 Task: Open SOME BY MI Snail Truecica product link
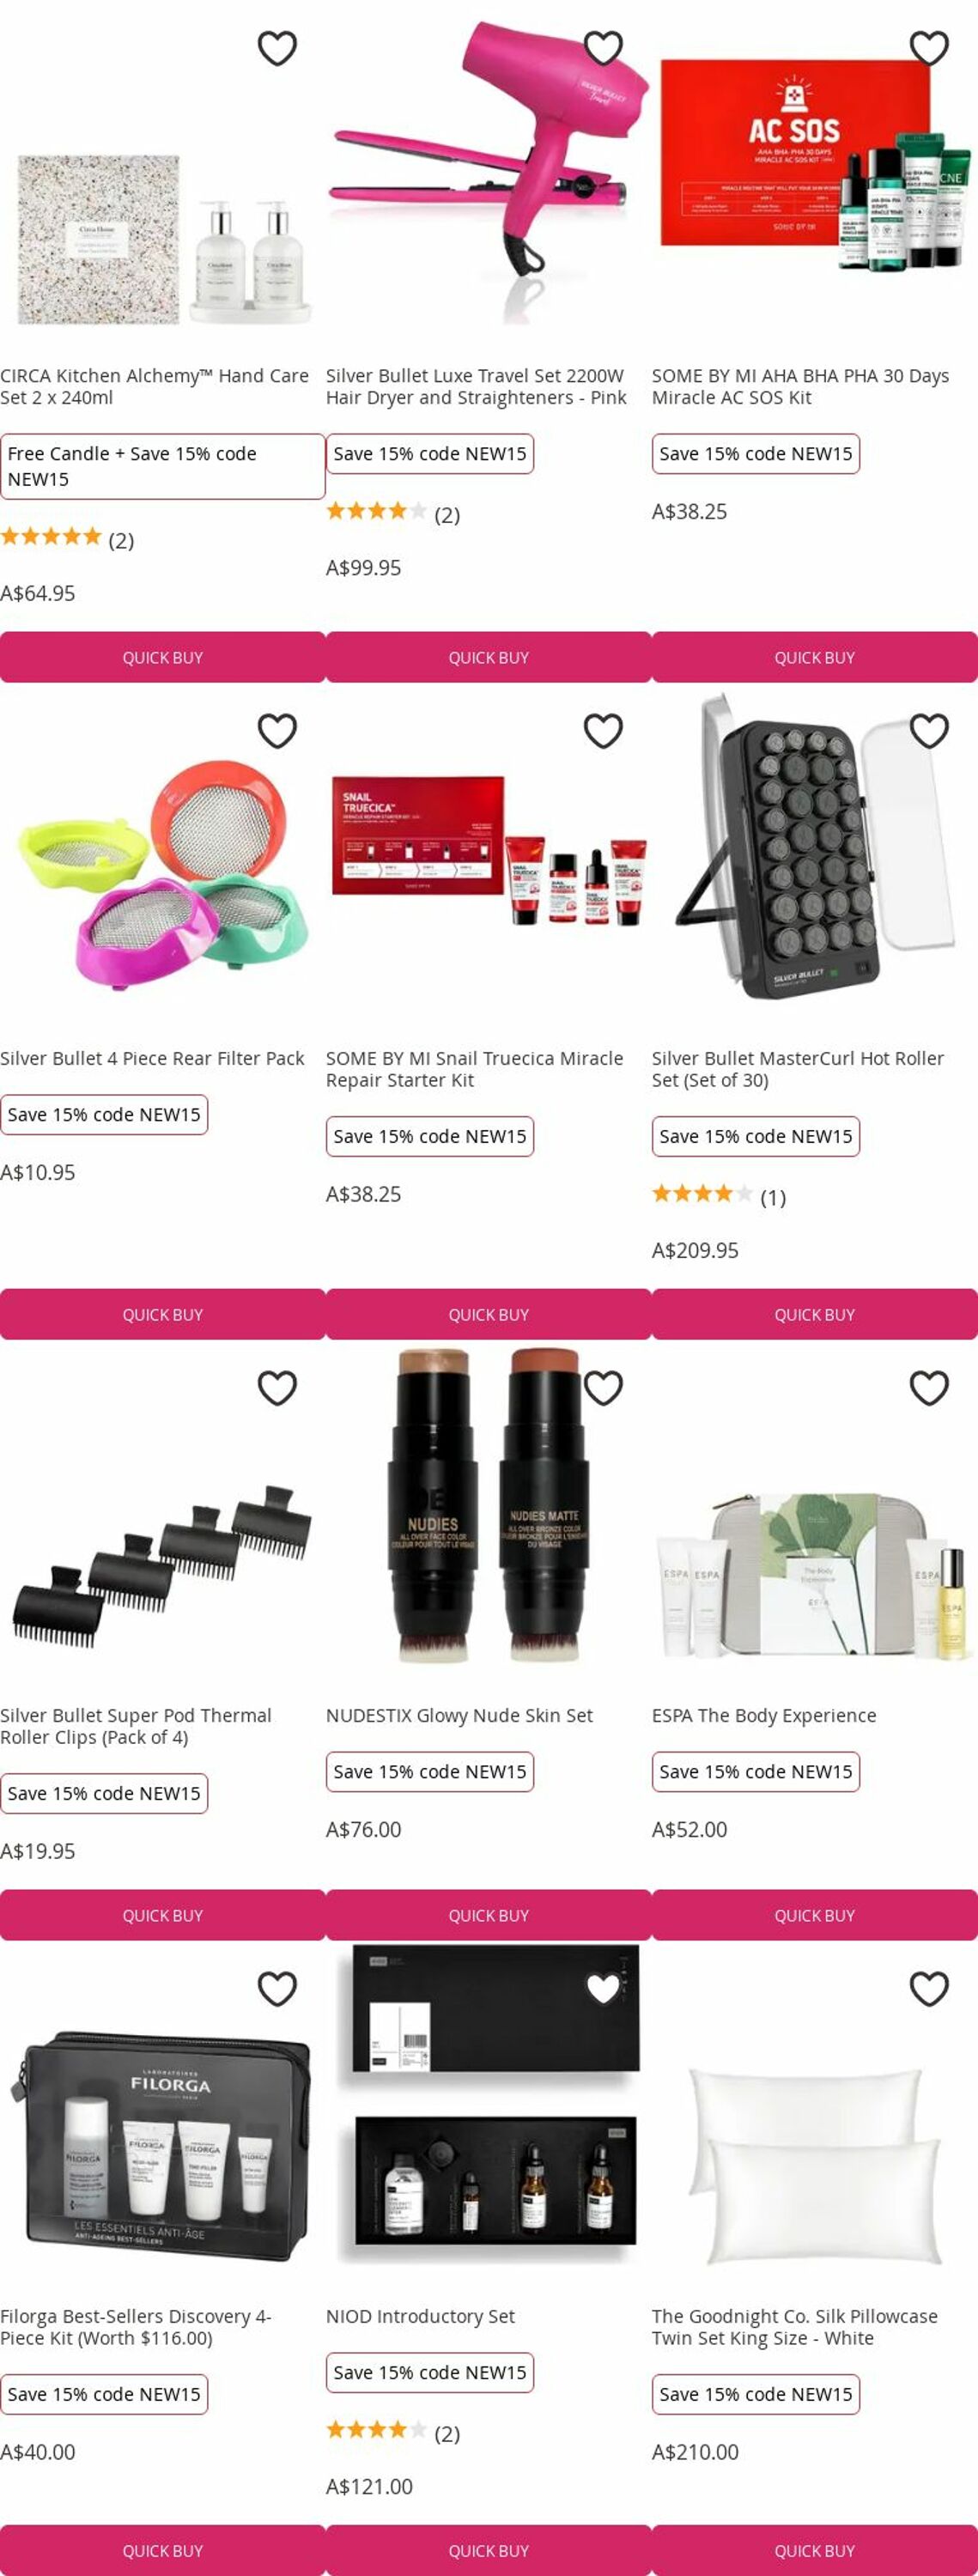click(474, 1069)
